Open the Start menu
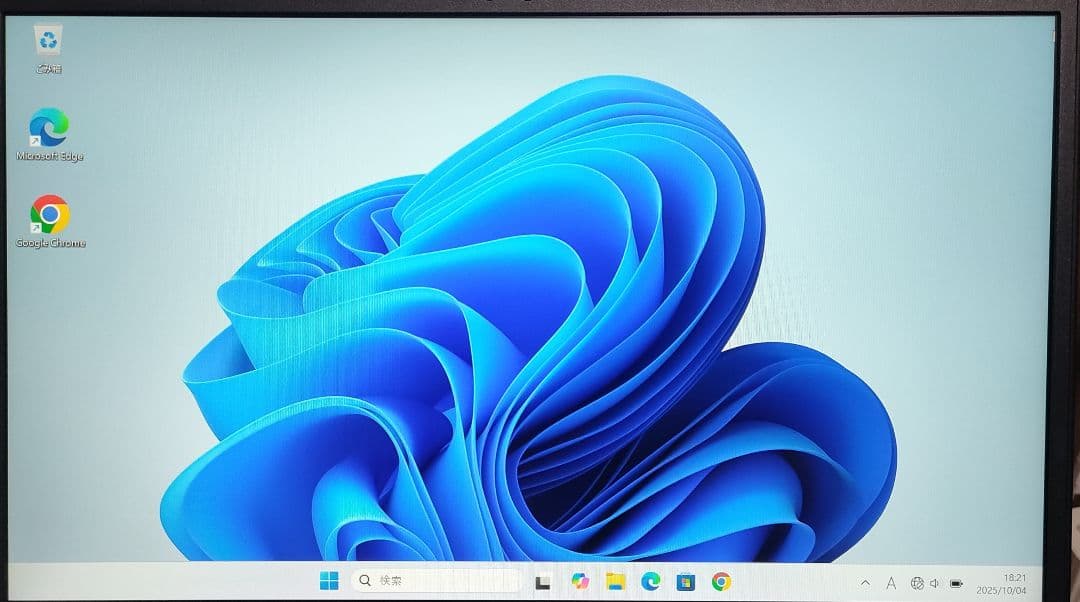 (330, 581)
